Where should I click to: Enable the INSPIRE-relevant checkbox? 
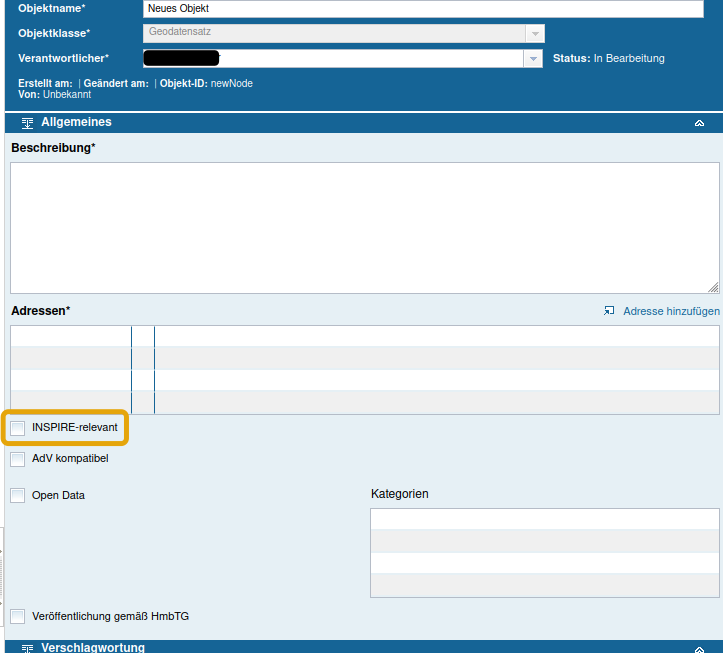point(18,428)
